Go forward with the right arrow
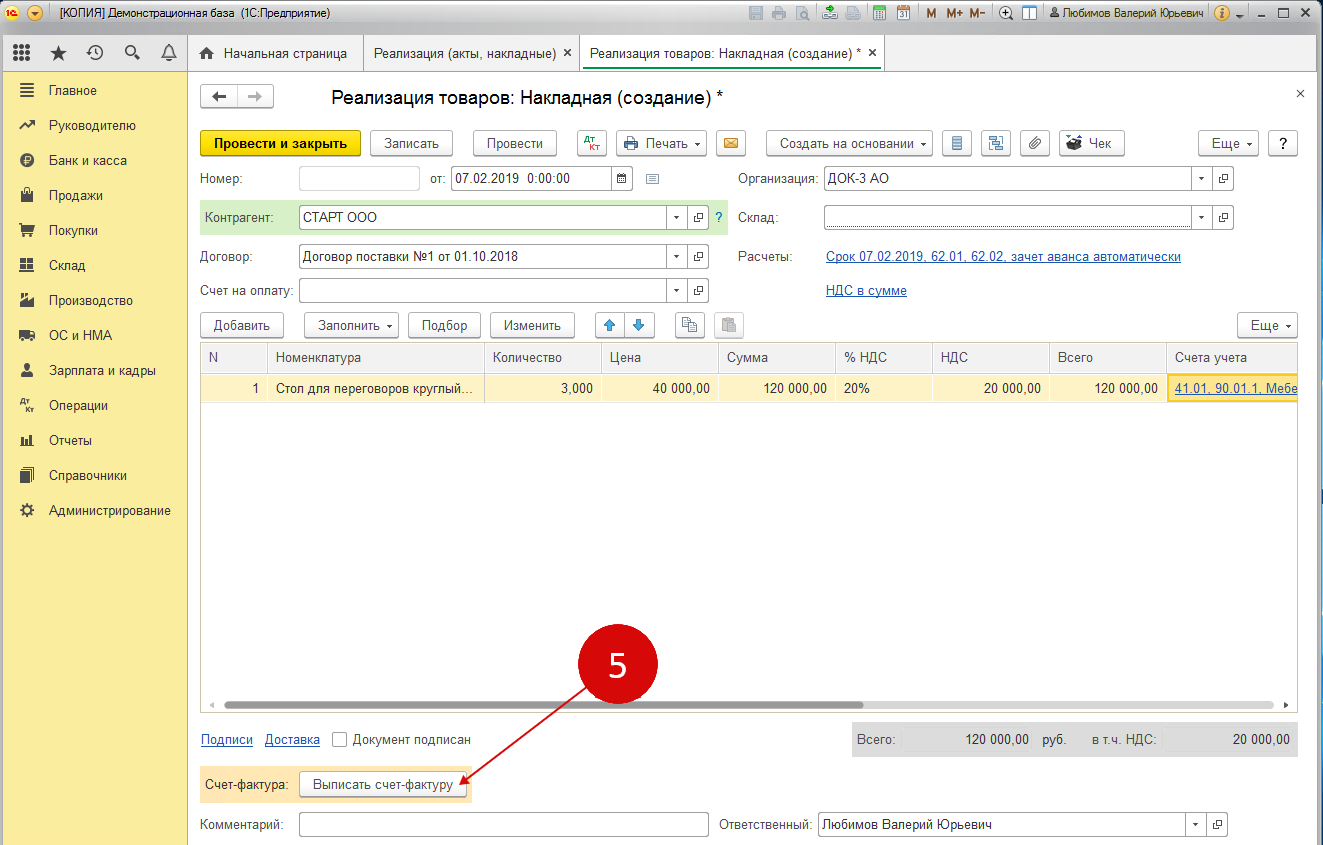 [255, 96]
